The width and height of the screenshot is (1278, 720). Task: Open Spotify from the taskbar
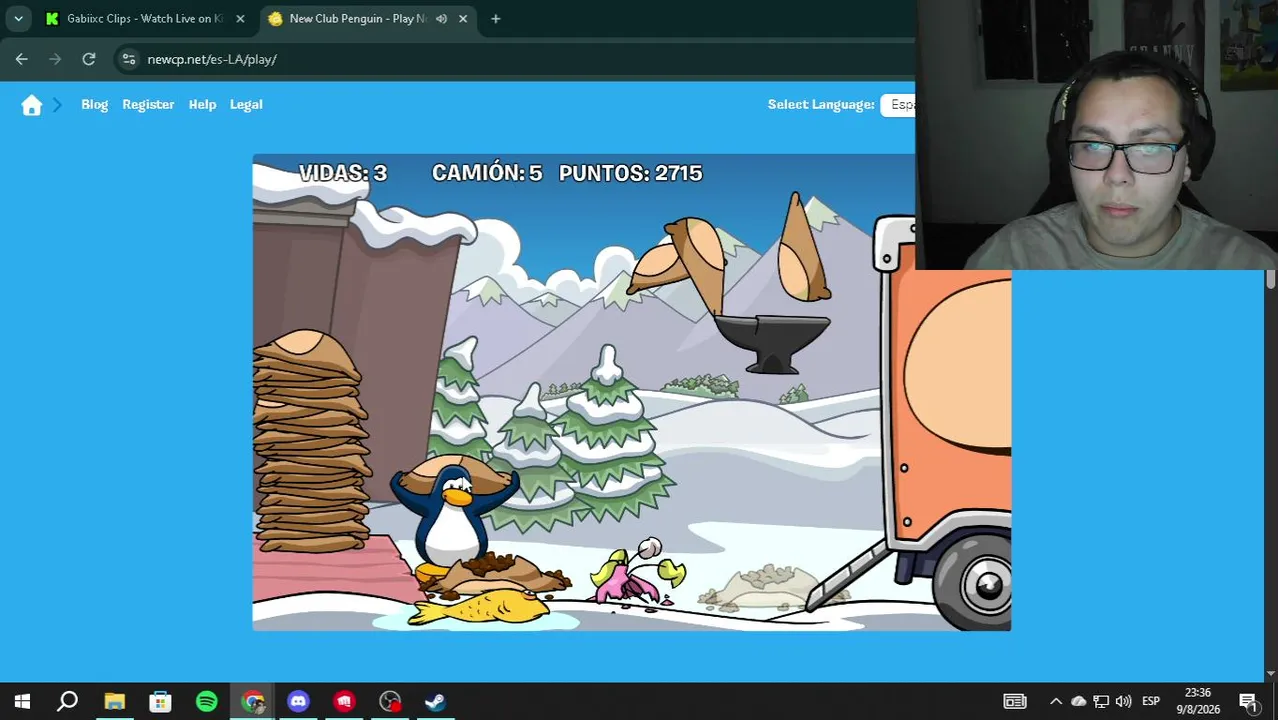[206, 701]
